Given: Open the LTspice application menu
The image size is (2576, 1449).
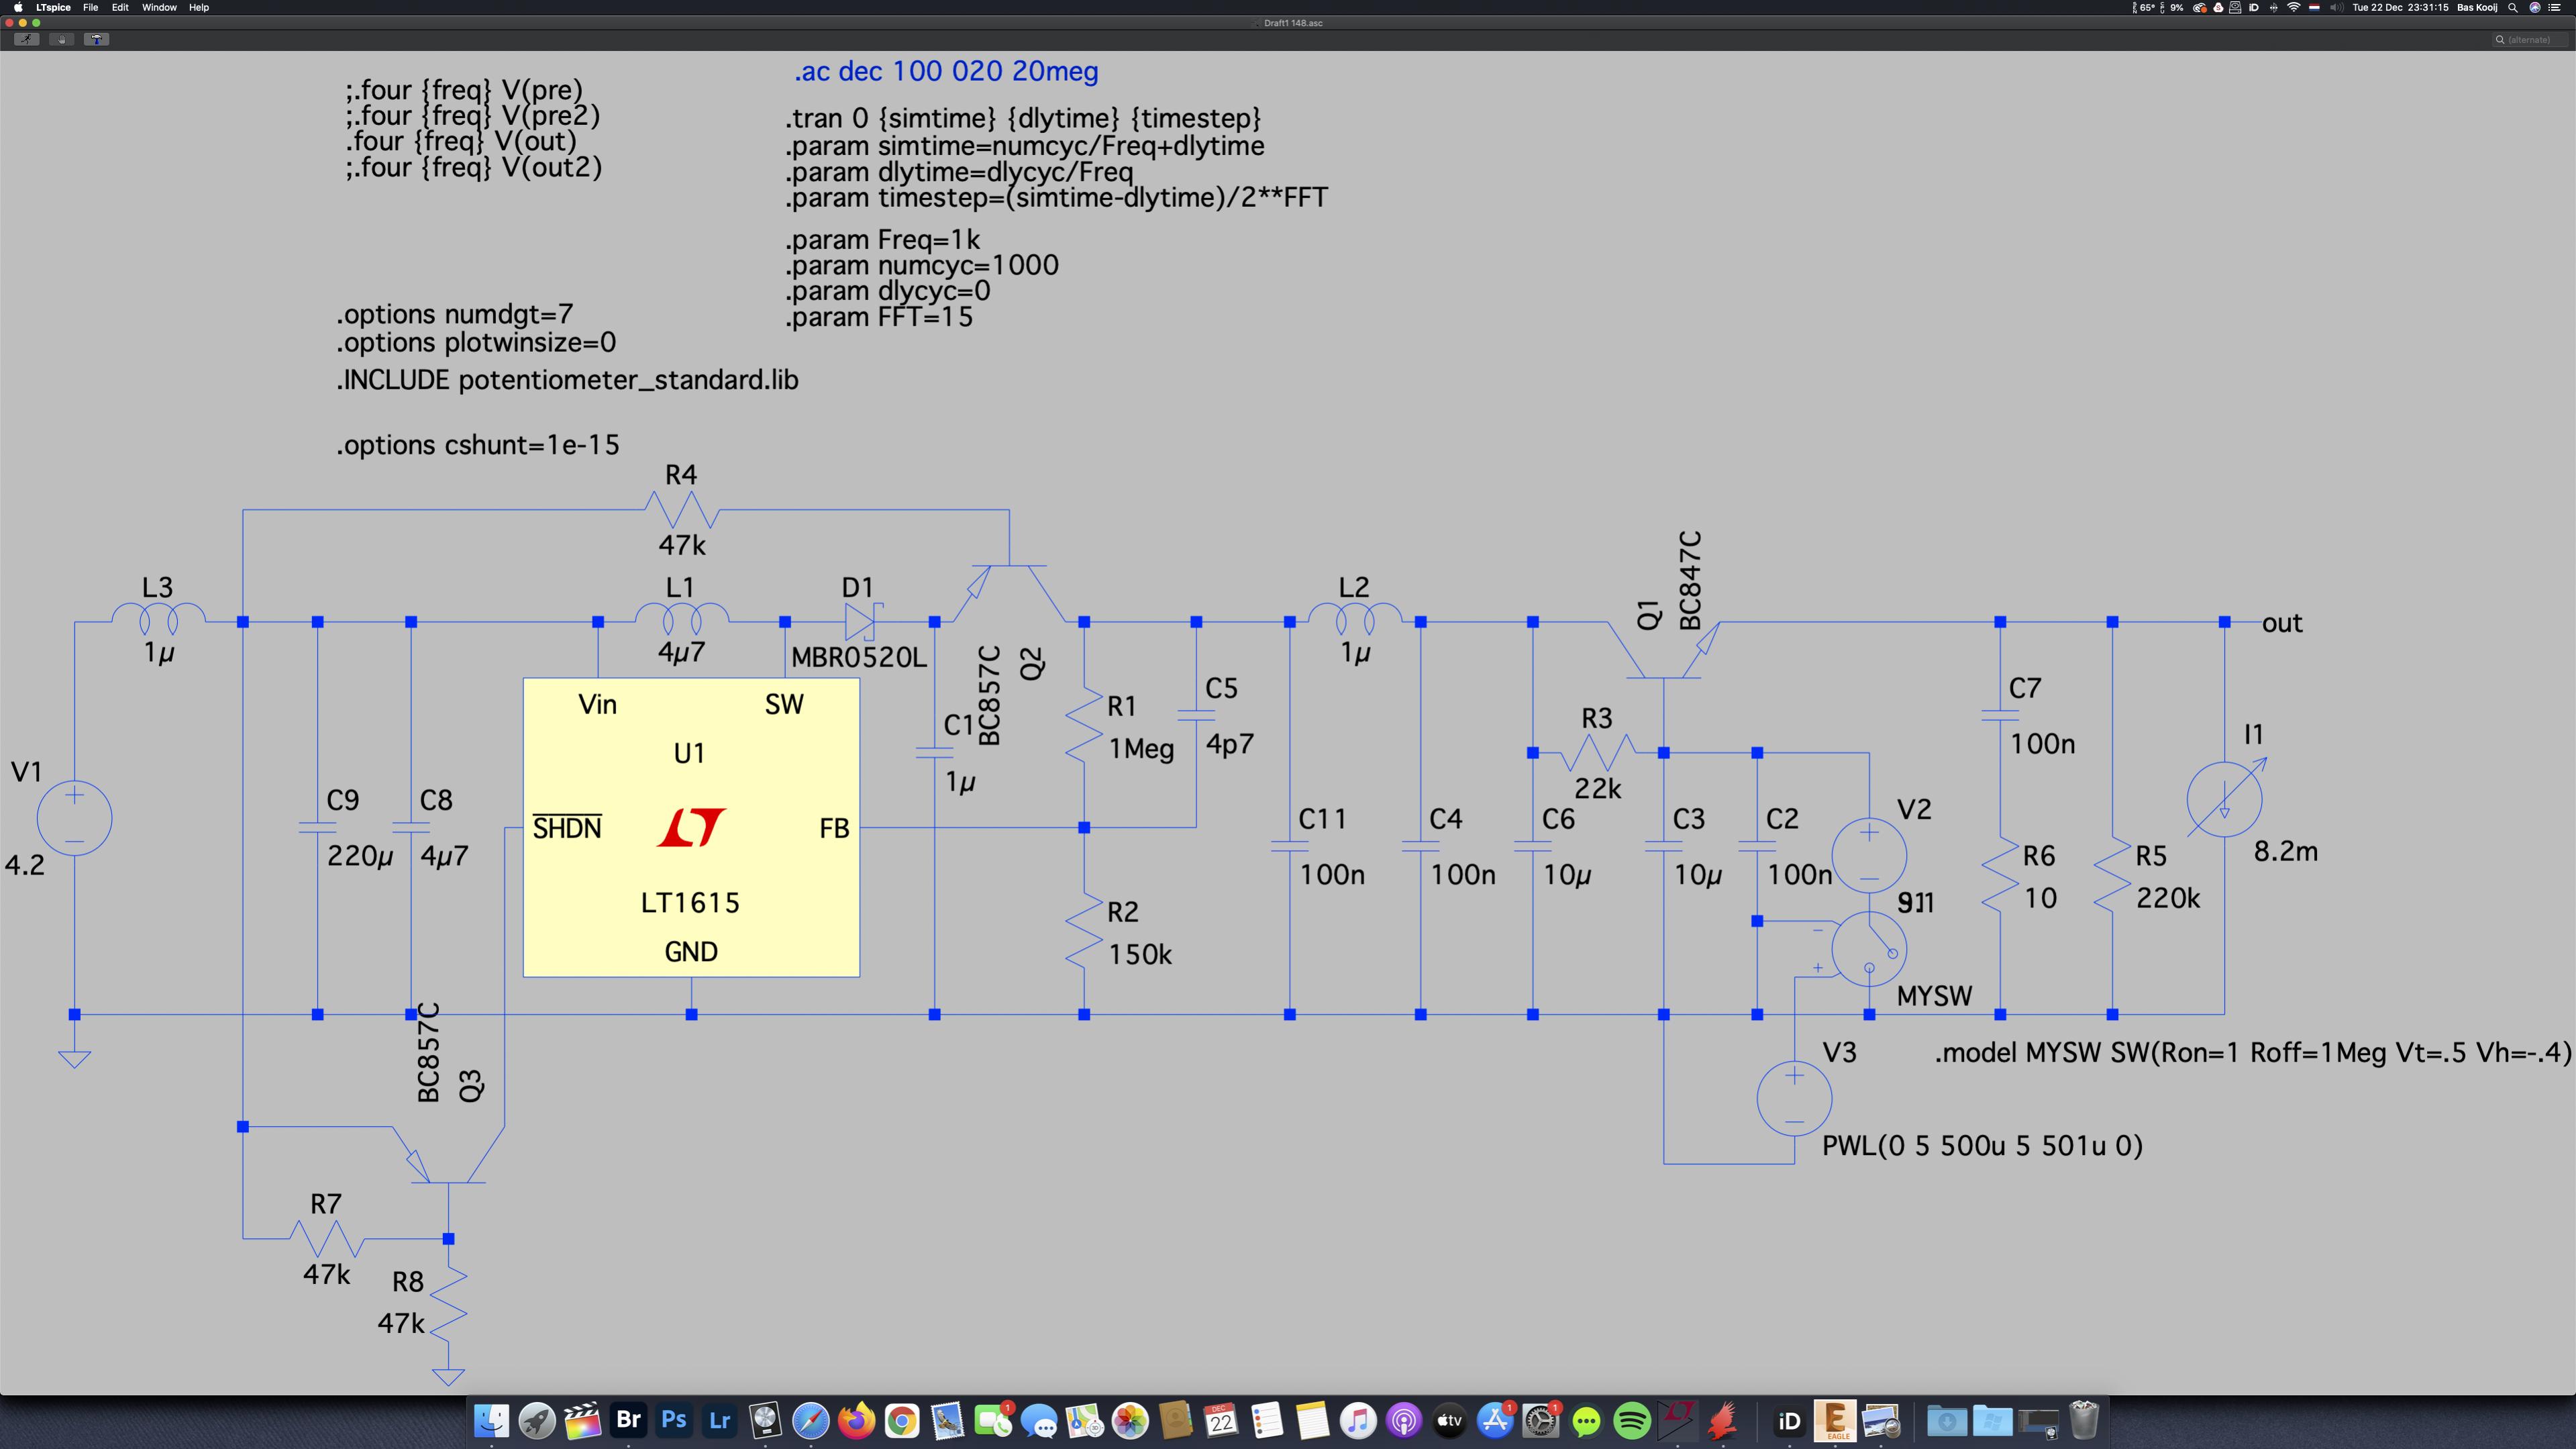Looking at the screenshot, I should click(53, 7).
